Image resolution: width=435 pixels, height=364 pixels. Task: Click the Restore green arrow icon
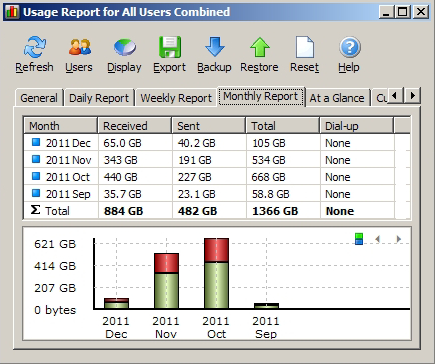click(260, 47)
